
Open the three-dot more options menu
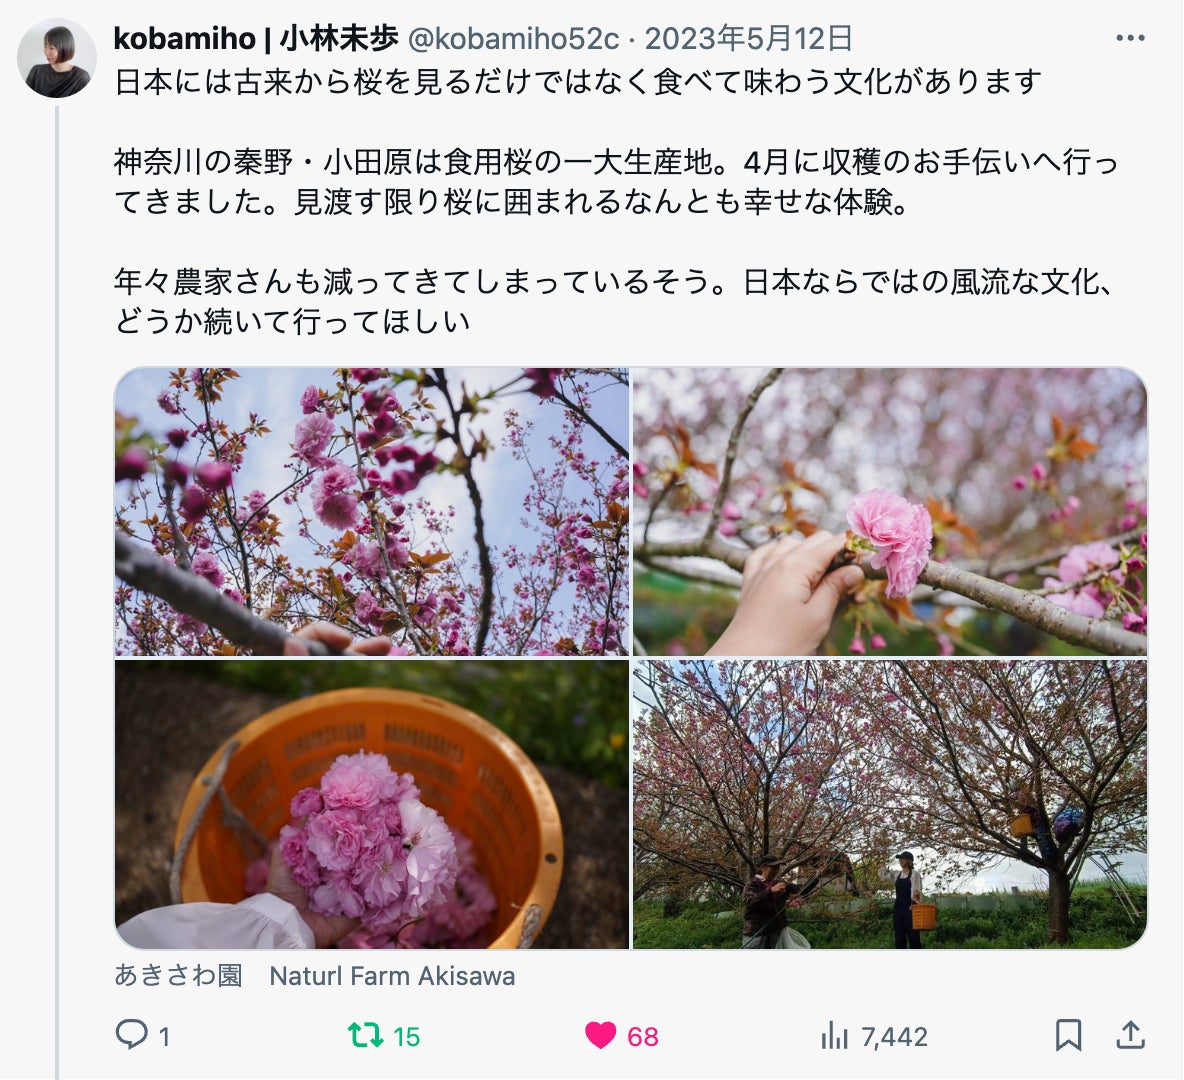(1130, 38)
